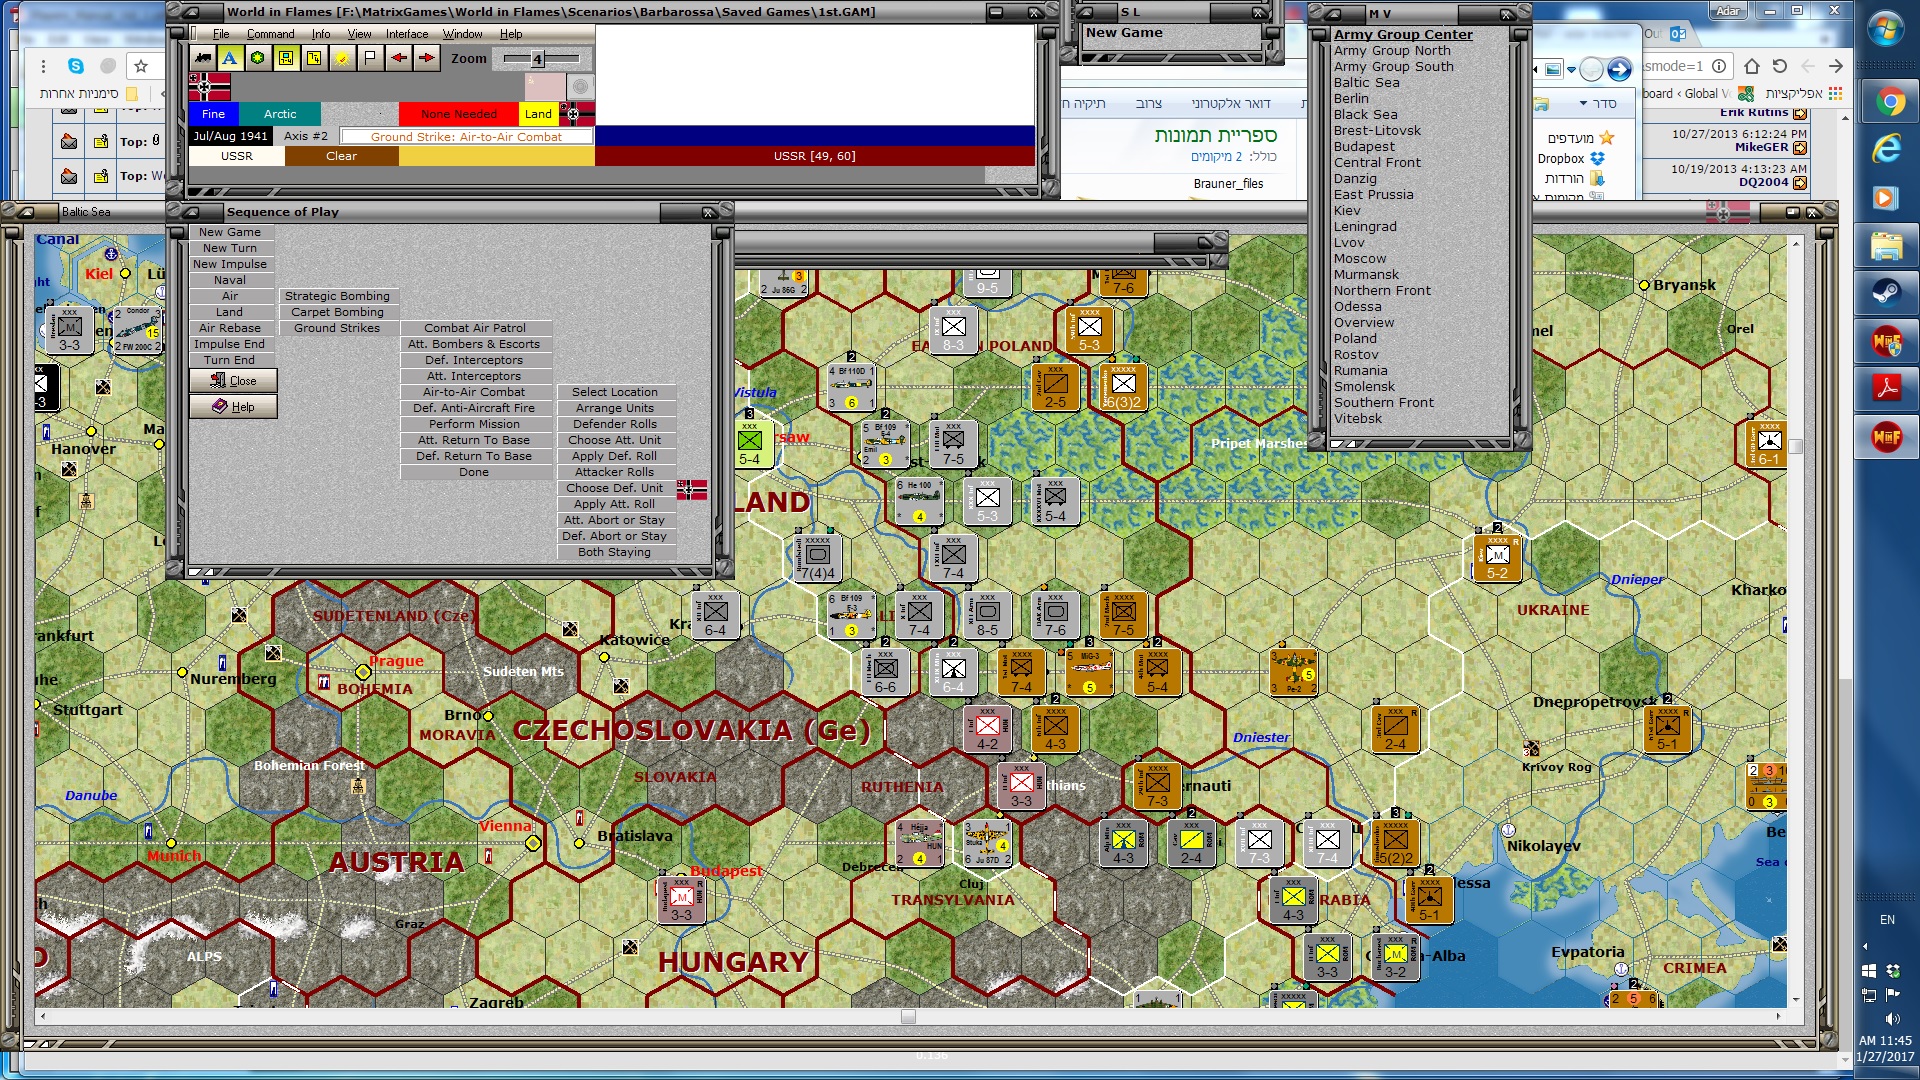Click the grey round button under the Zoom slider

tap(580, 86)
